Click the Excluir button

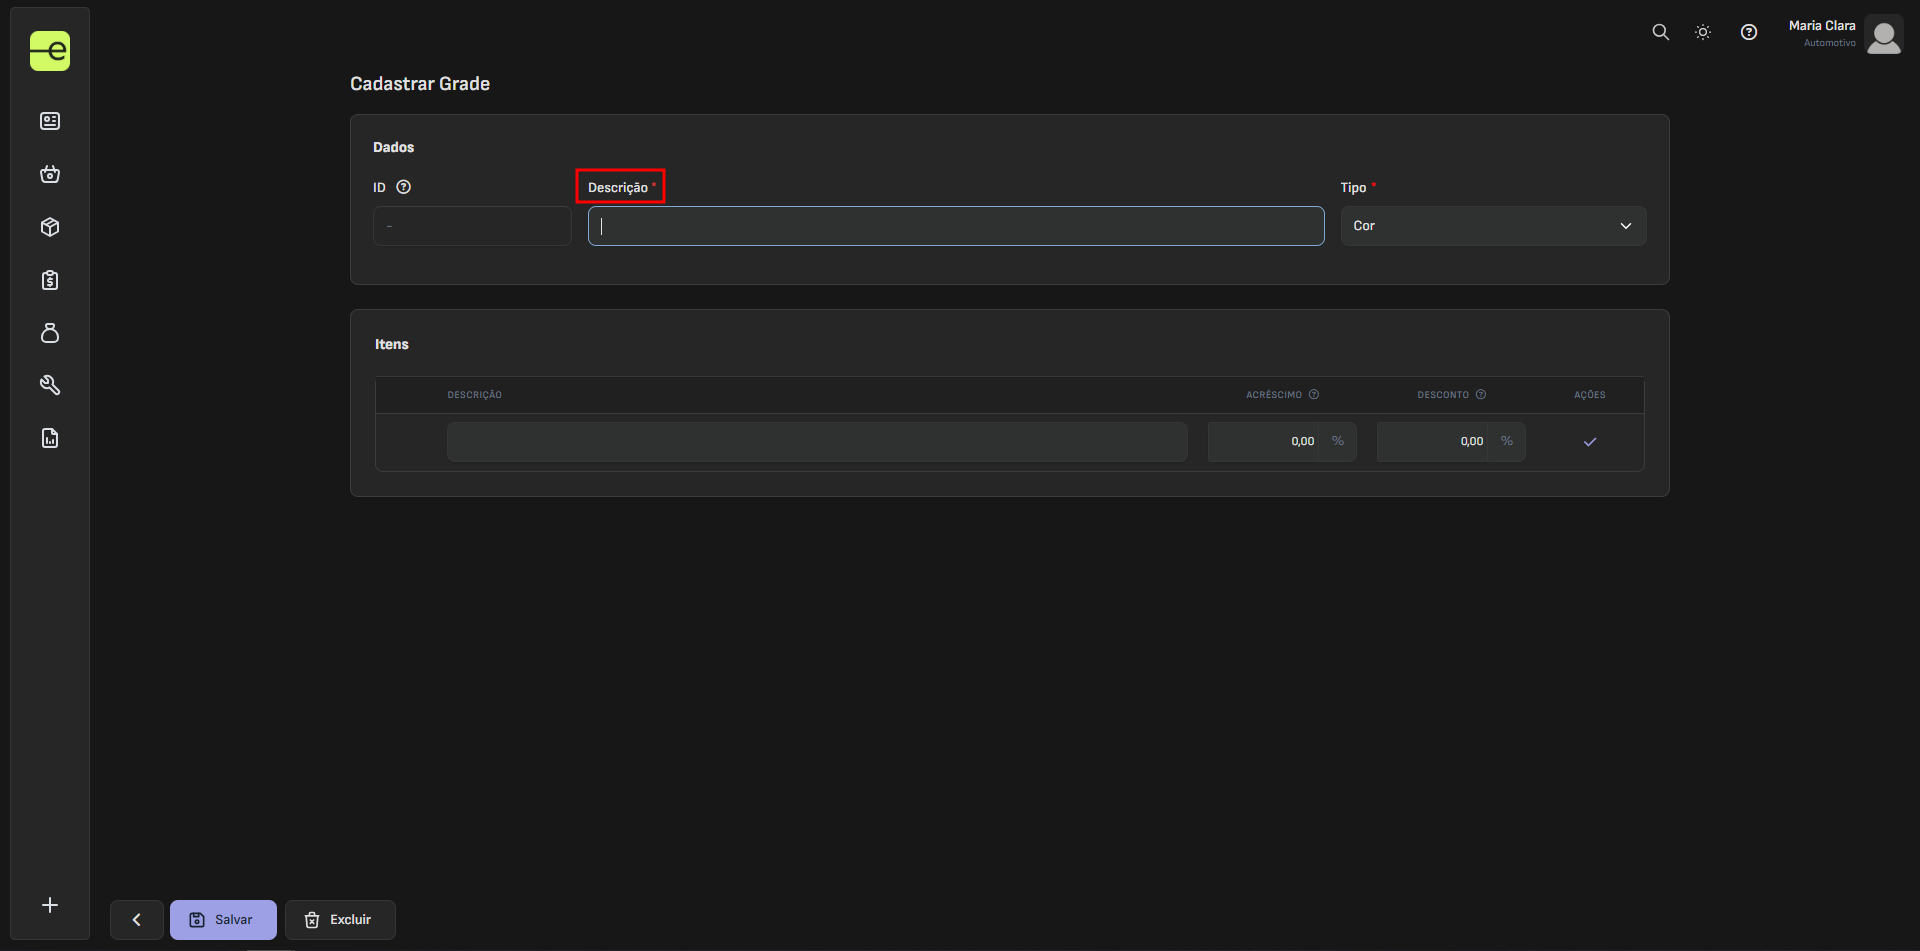(340, 920)
